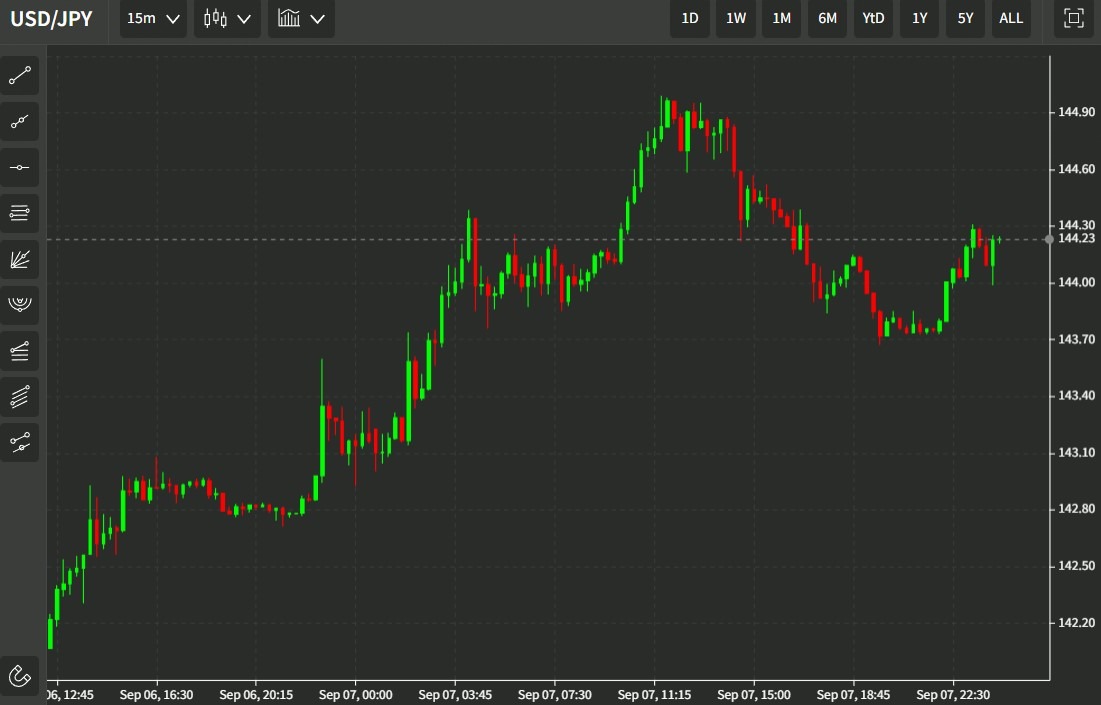Image resolution: width=1101 pixels, height=705 pixels.
Task: Enter fullscreen chart view
Action: [x=1074, y=18]
